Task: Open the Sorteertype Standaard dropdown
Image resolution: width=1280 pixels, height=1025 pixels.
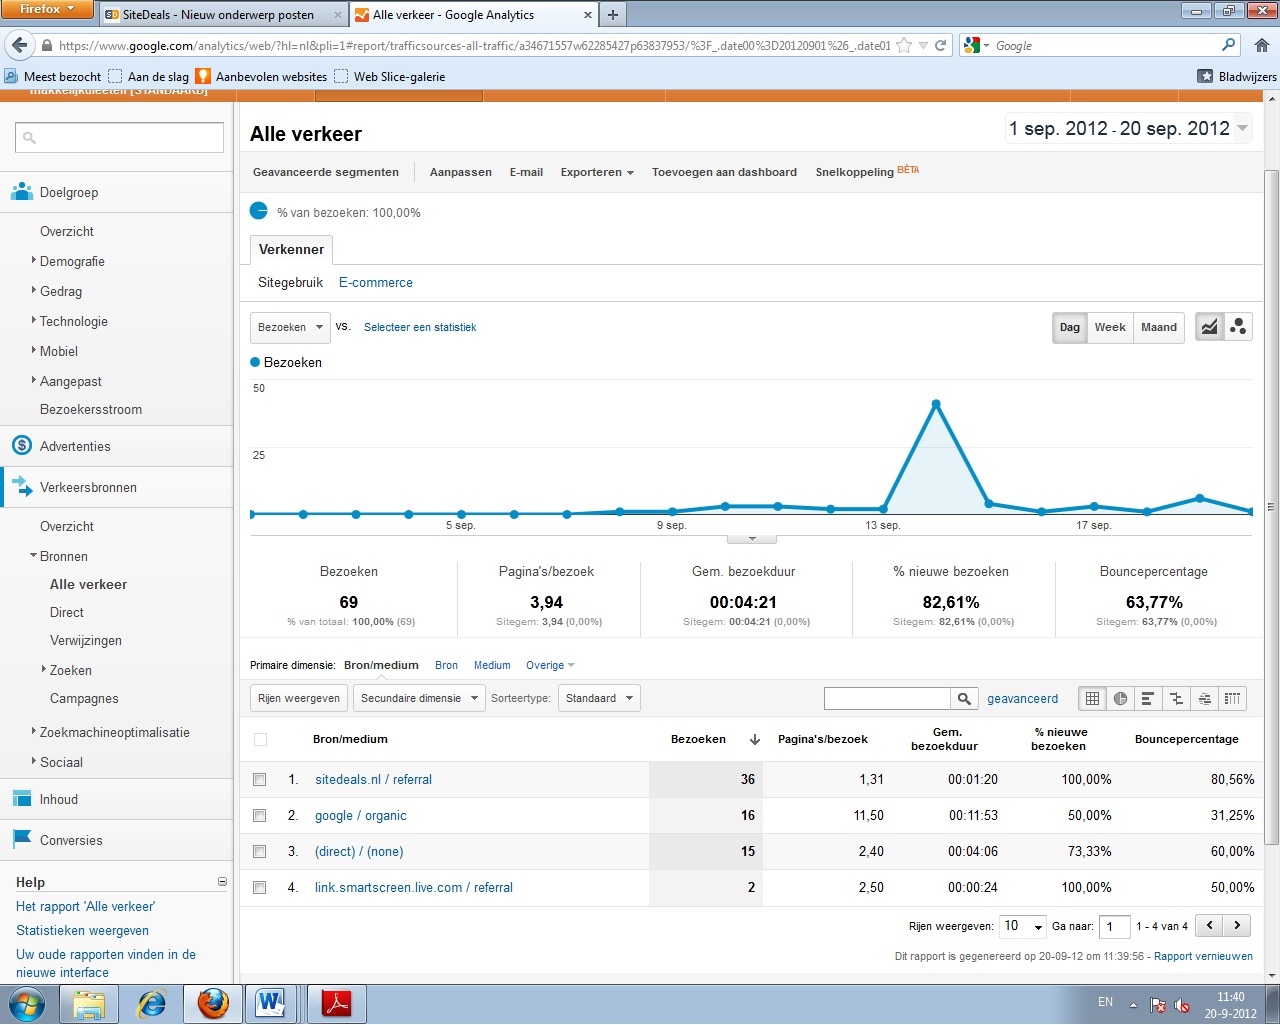Action: point(599,698)
